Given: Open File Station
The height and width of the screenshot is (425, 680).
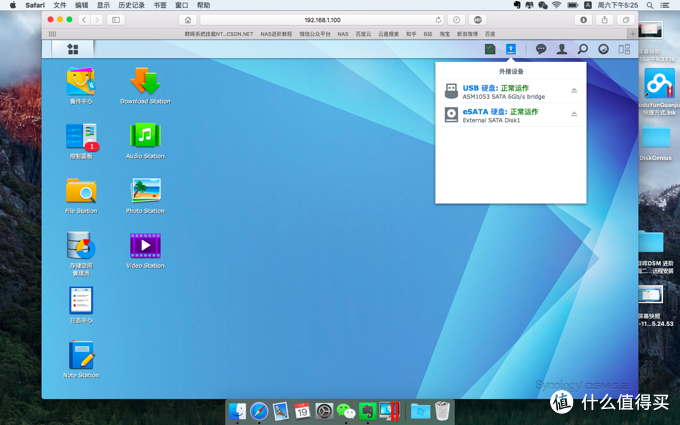Looking at the screenshot, I should coord(81,190).
